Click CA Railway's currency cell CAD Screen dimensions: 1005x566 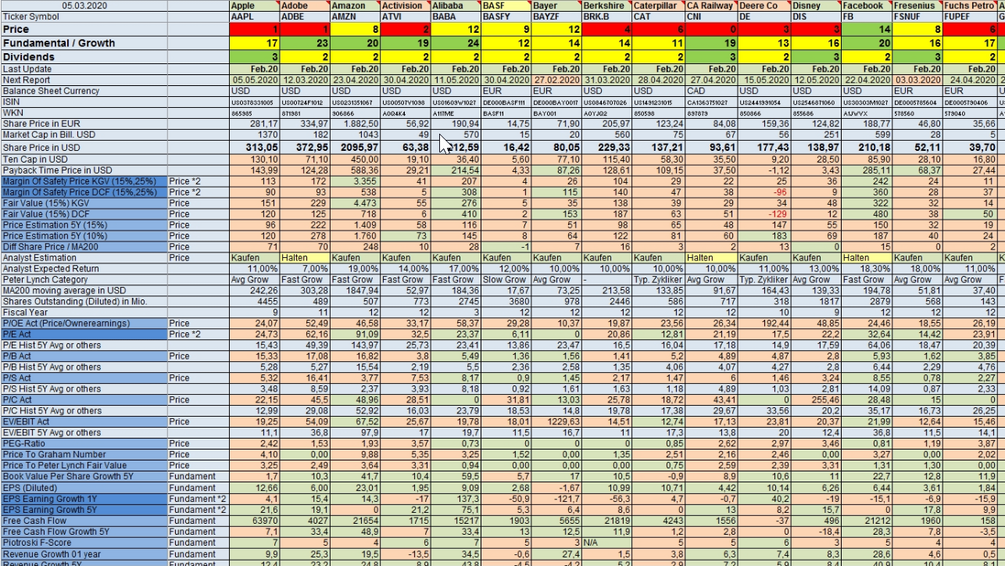(711, 91)
